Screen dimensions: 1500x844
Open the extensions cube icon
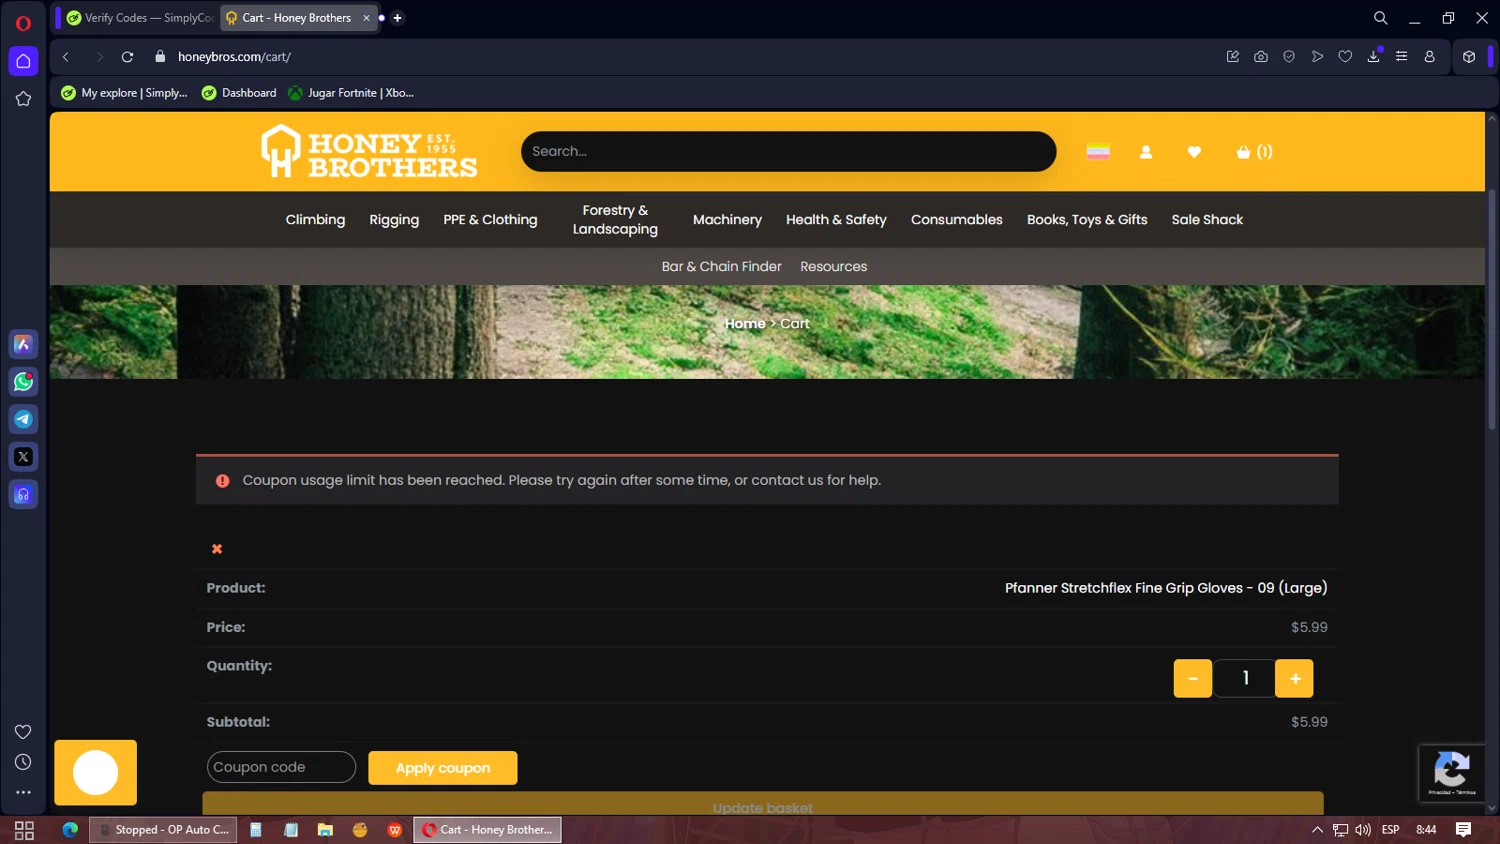1469,57
